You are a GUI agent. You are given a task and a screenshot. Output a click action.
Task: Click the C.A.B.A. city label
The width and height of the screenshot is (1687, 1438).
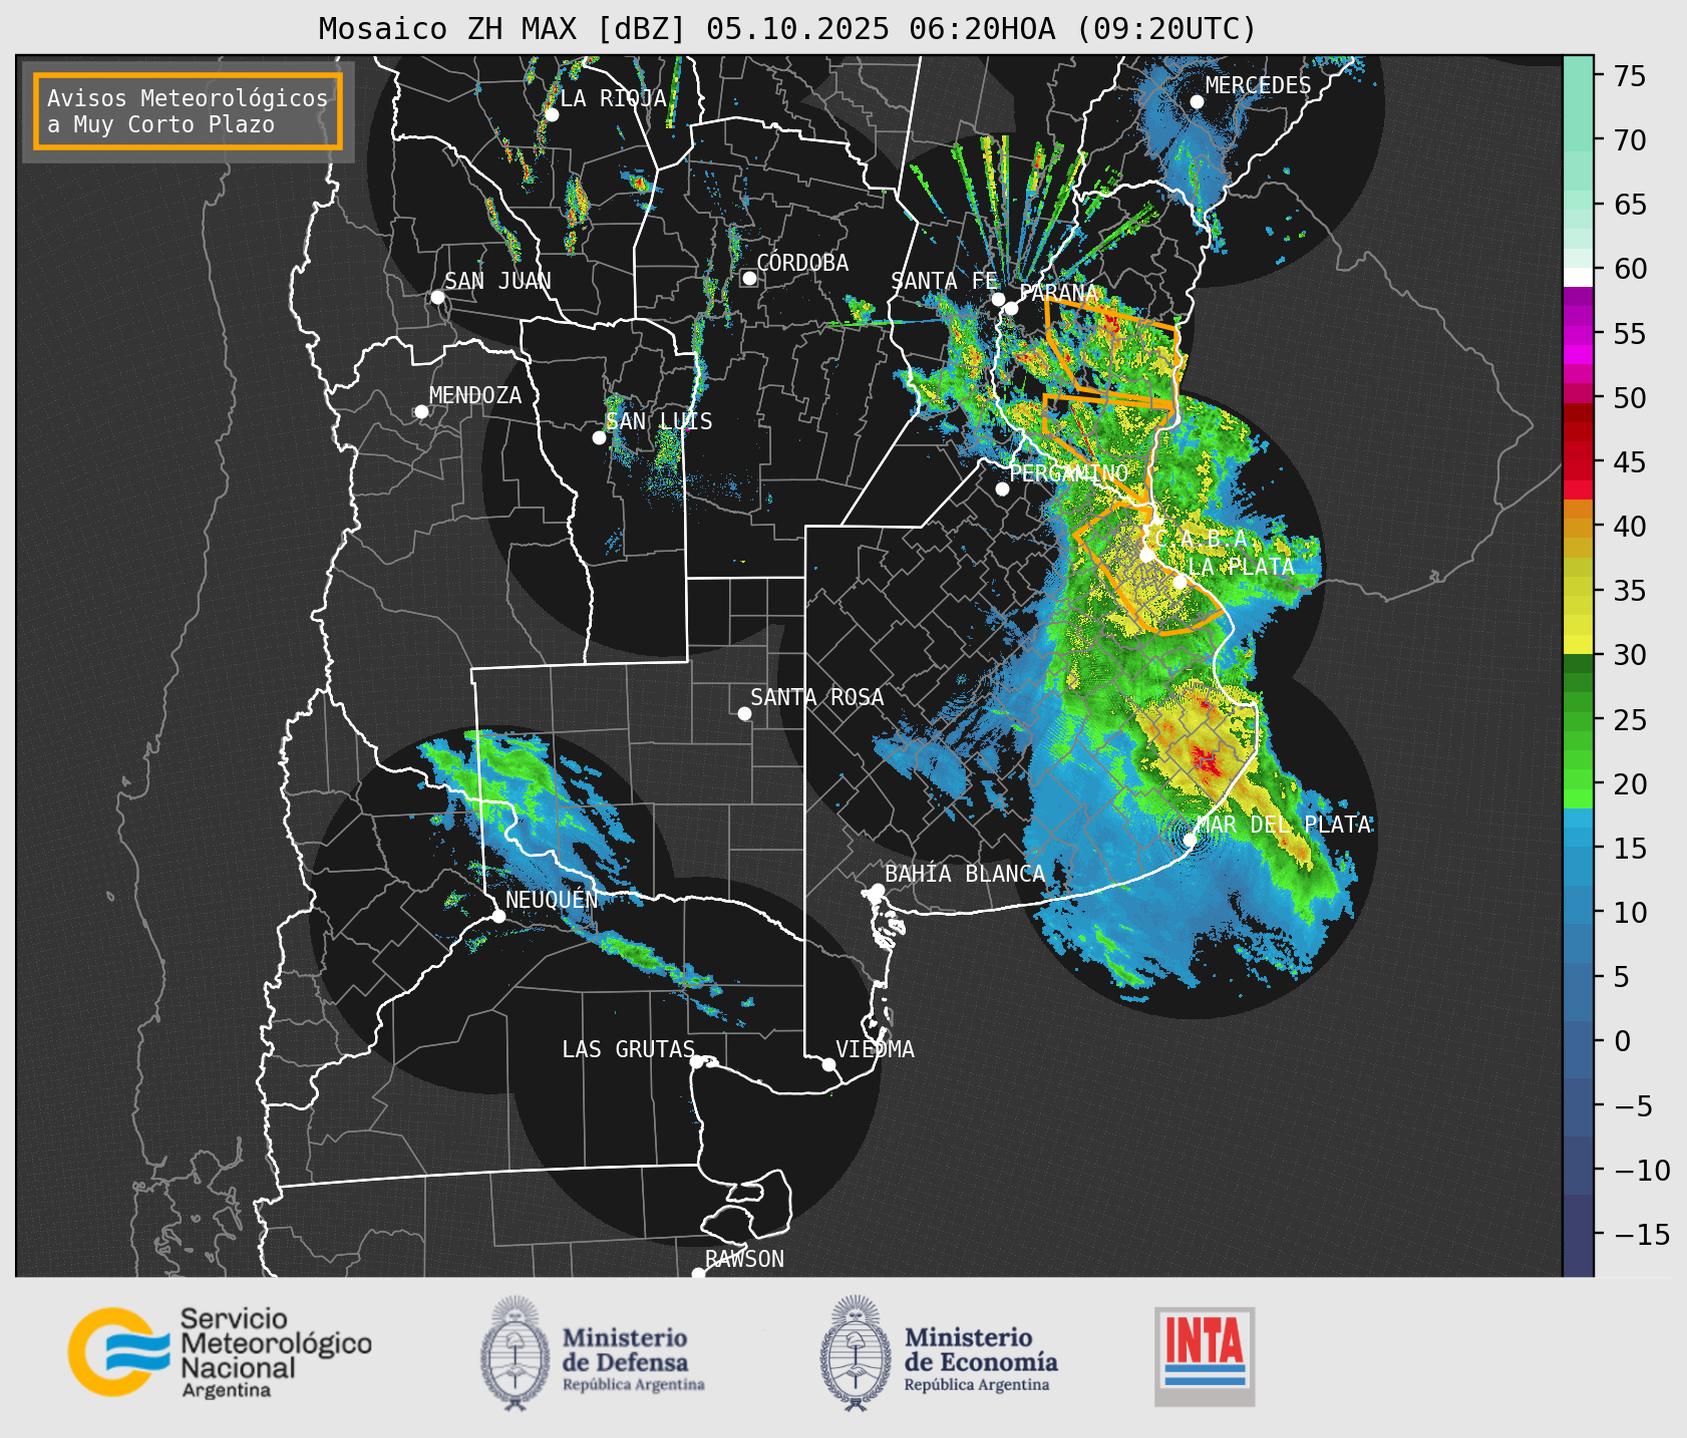pos(1200,539)
